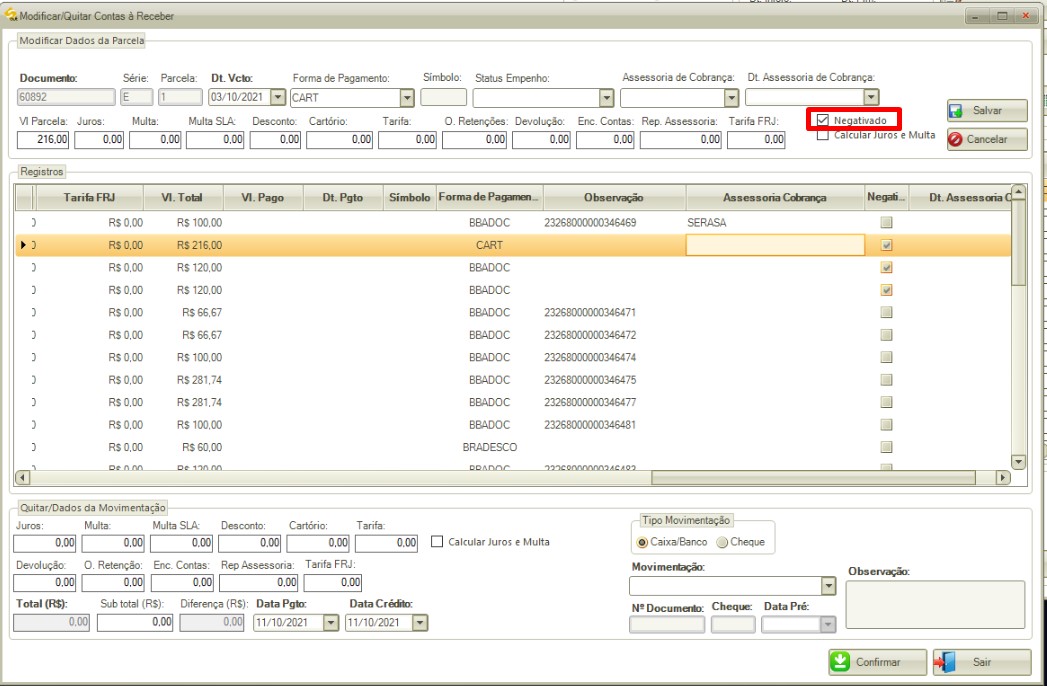This screenshot has width=1047, height=686.
Task: Check the Negativado box on row 23268000000346471
Action: pyautogui.click(x=886, y=312)
